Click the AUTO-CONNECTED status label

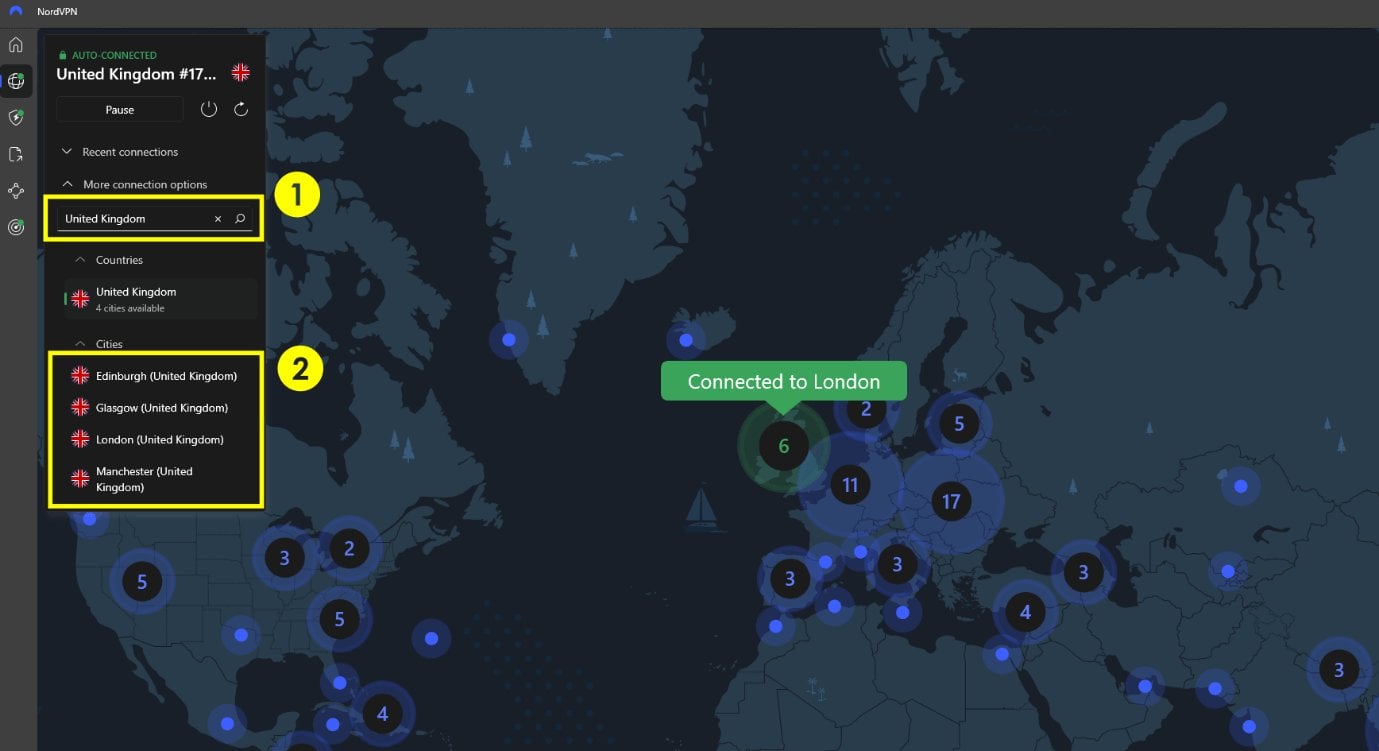(x=114, y=55)
